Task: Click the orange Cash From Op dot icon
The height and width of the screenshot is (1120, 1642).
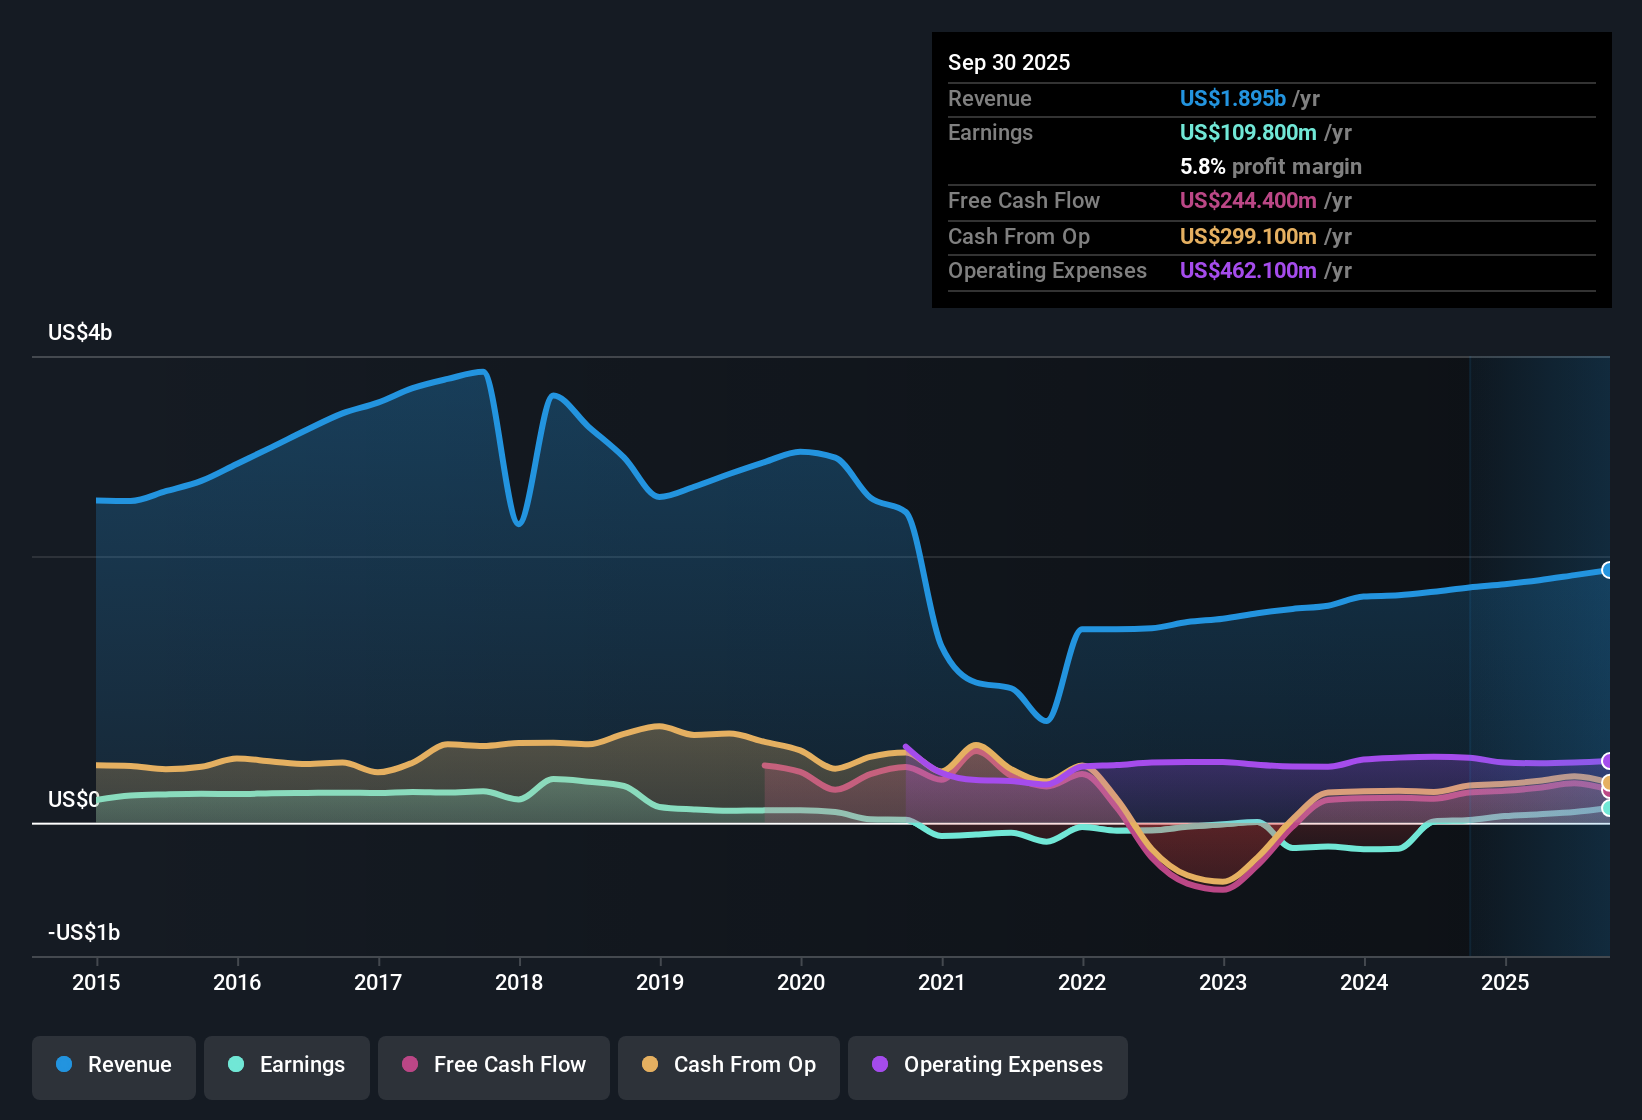Action: pyautogui.click(x=648, y=1065)
